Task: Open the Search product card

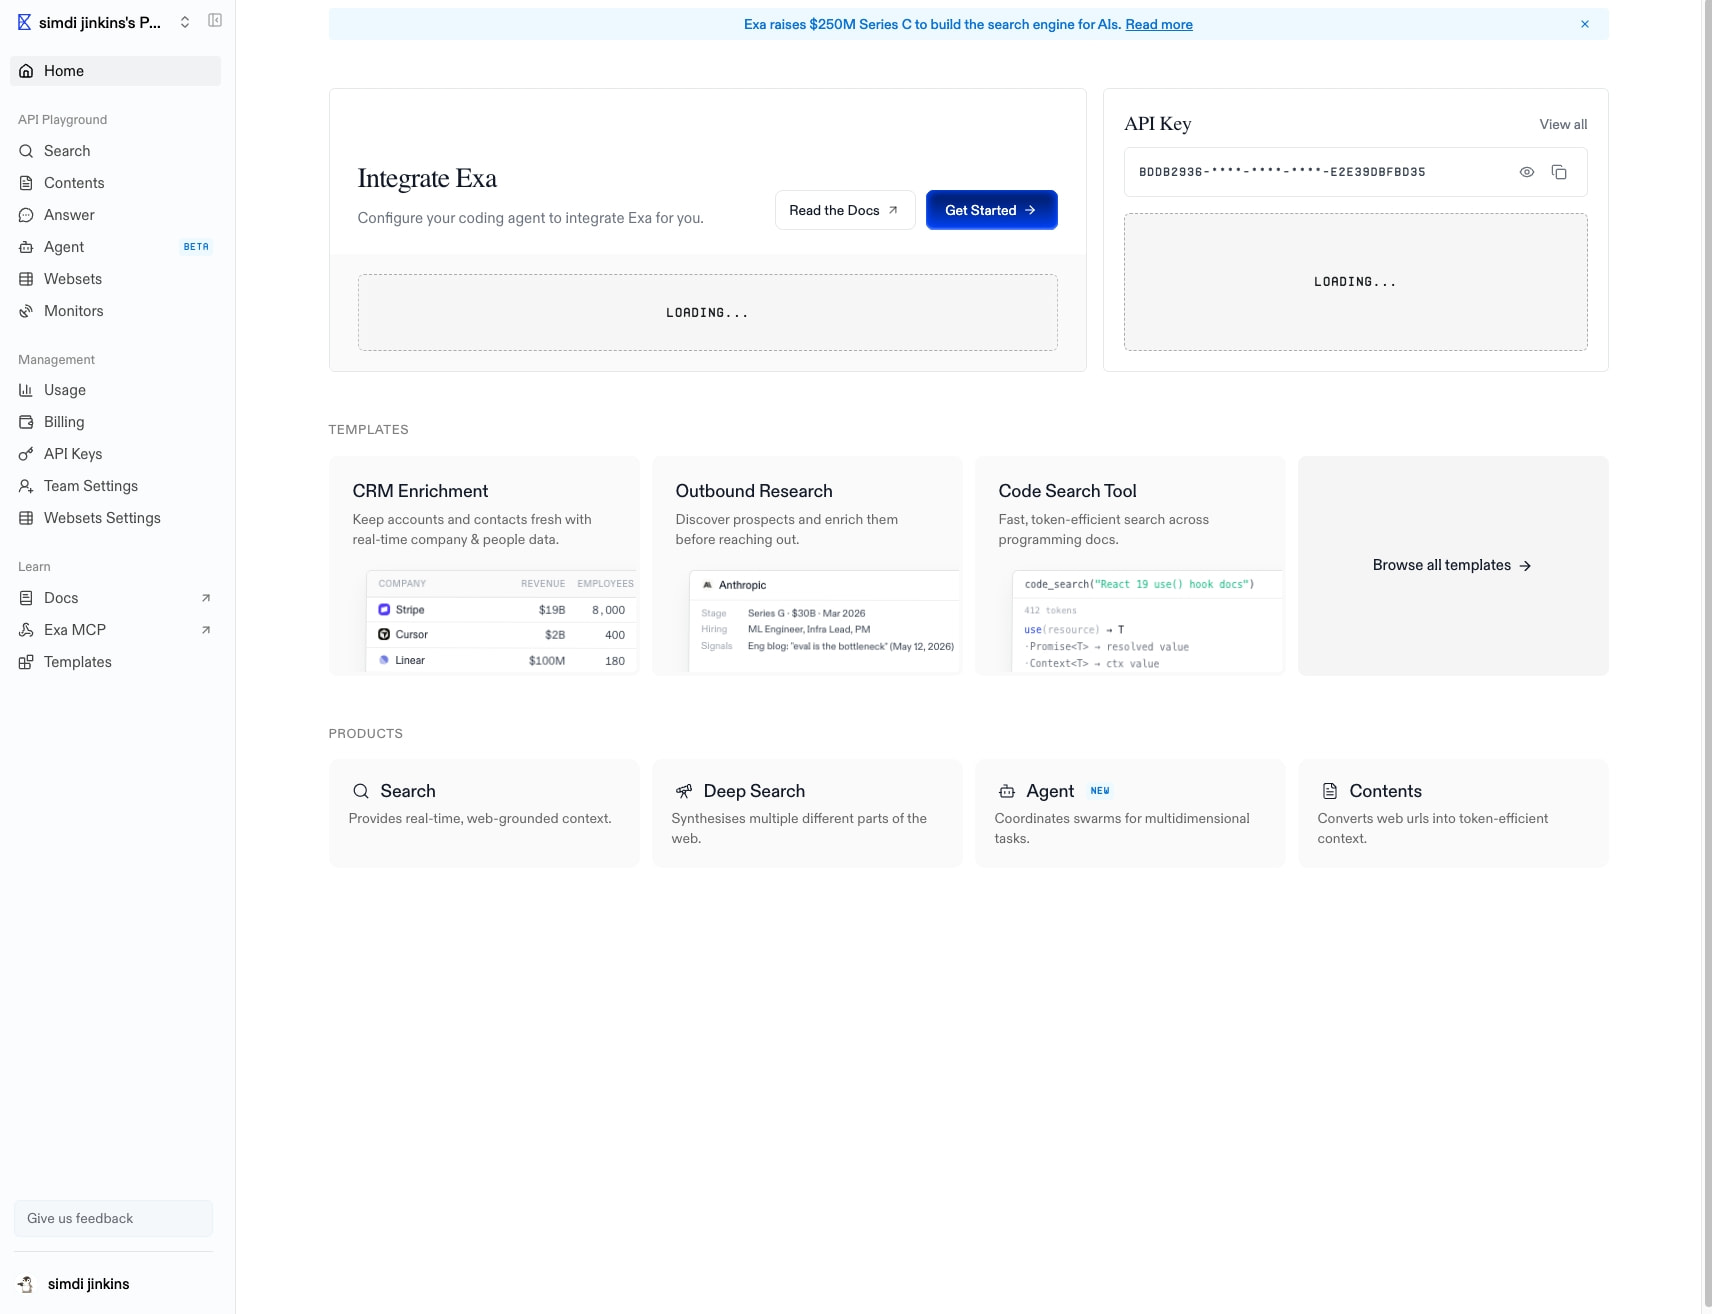Action: coord(484,813)
